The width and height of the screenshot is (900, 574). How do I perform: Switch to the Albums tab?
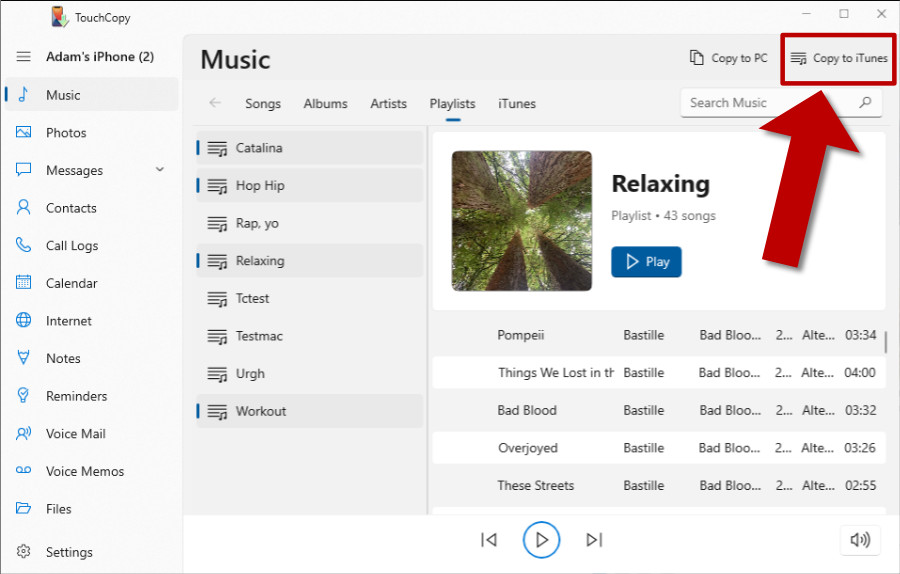click(325, 104)
